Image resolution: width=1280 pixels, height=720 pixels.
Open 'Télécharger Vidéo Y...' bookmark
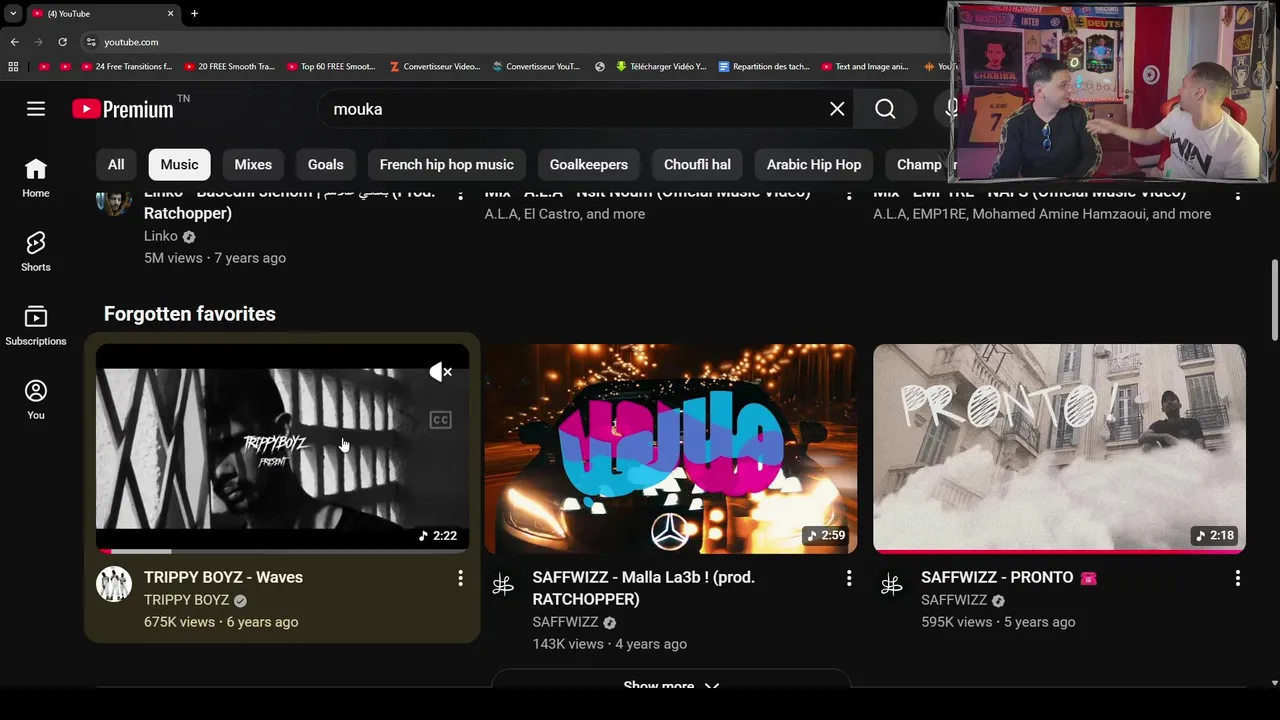[661, 67]
